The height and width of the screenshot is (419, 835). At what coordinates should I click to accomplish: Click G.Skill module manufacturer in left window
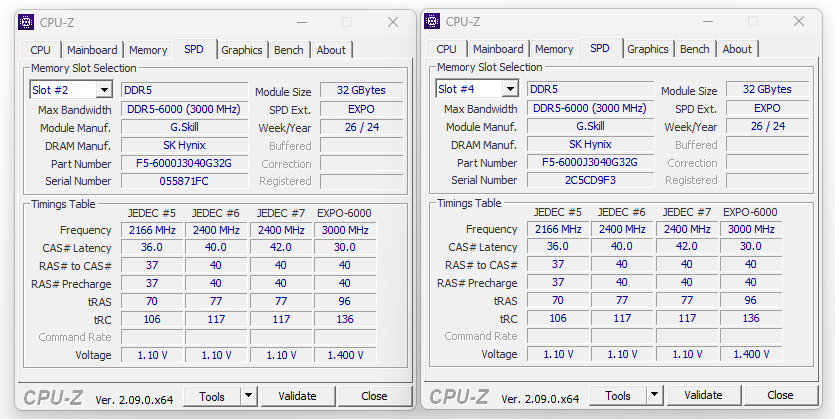tap(184, 127)
